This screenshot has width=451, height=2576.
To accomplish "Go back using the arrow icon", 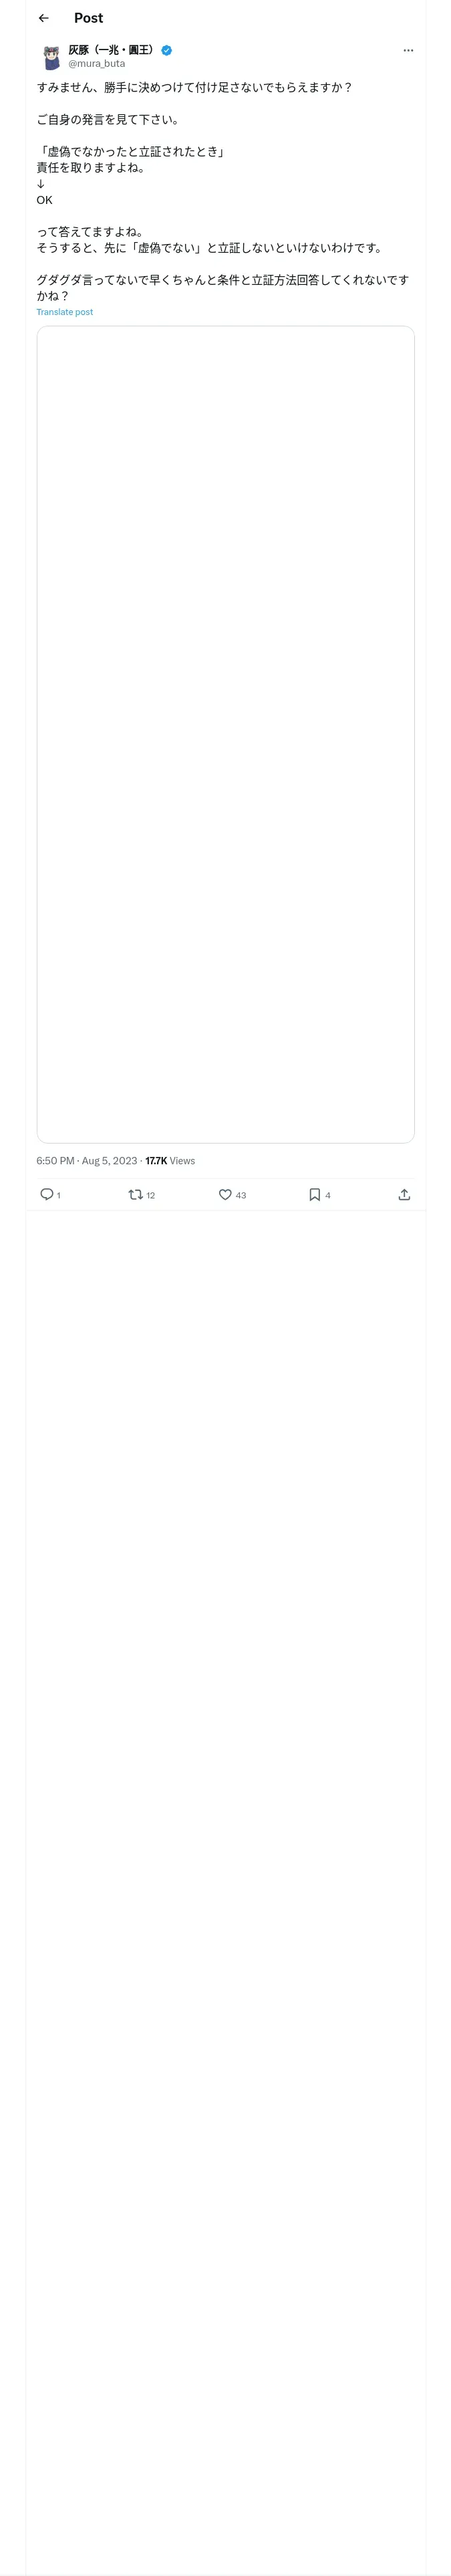I will pyautogui.click(x=43, y=18).
